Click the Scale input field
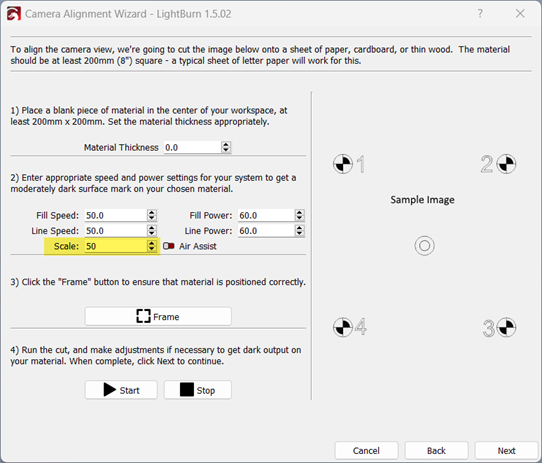 pyautogui.click(x=116, y=246)
